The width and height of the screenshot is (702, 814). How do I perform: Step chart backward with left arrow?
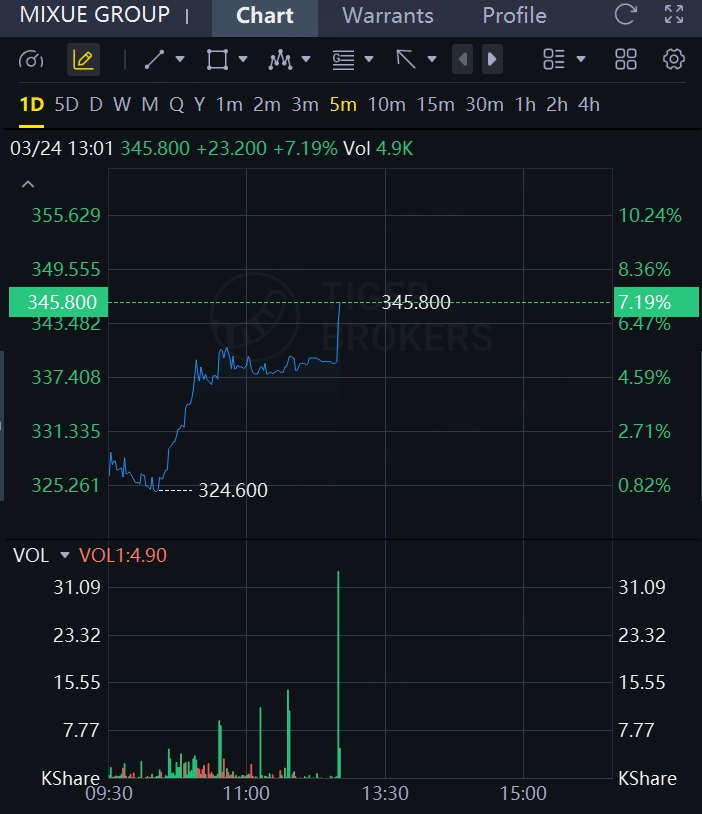click(x=462, y=59)
